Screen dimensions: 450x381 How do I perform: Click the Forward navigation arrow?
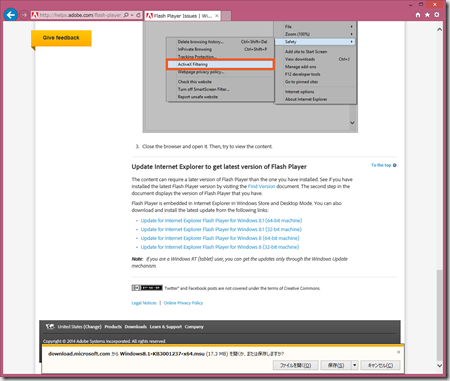point(24,15)
